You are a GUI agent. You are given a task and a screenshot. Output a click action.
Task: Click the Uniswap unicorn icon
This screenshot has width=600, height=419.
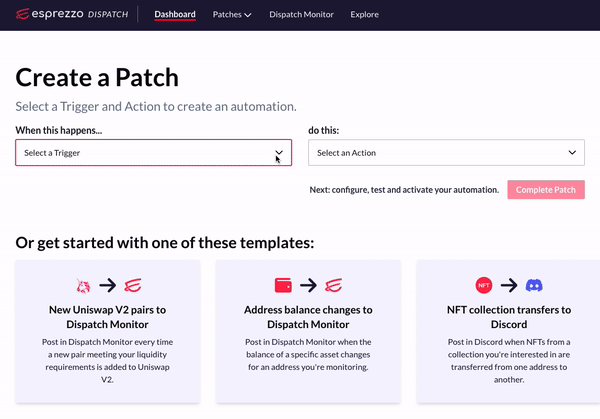[83, 285]
